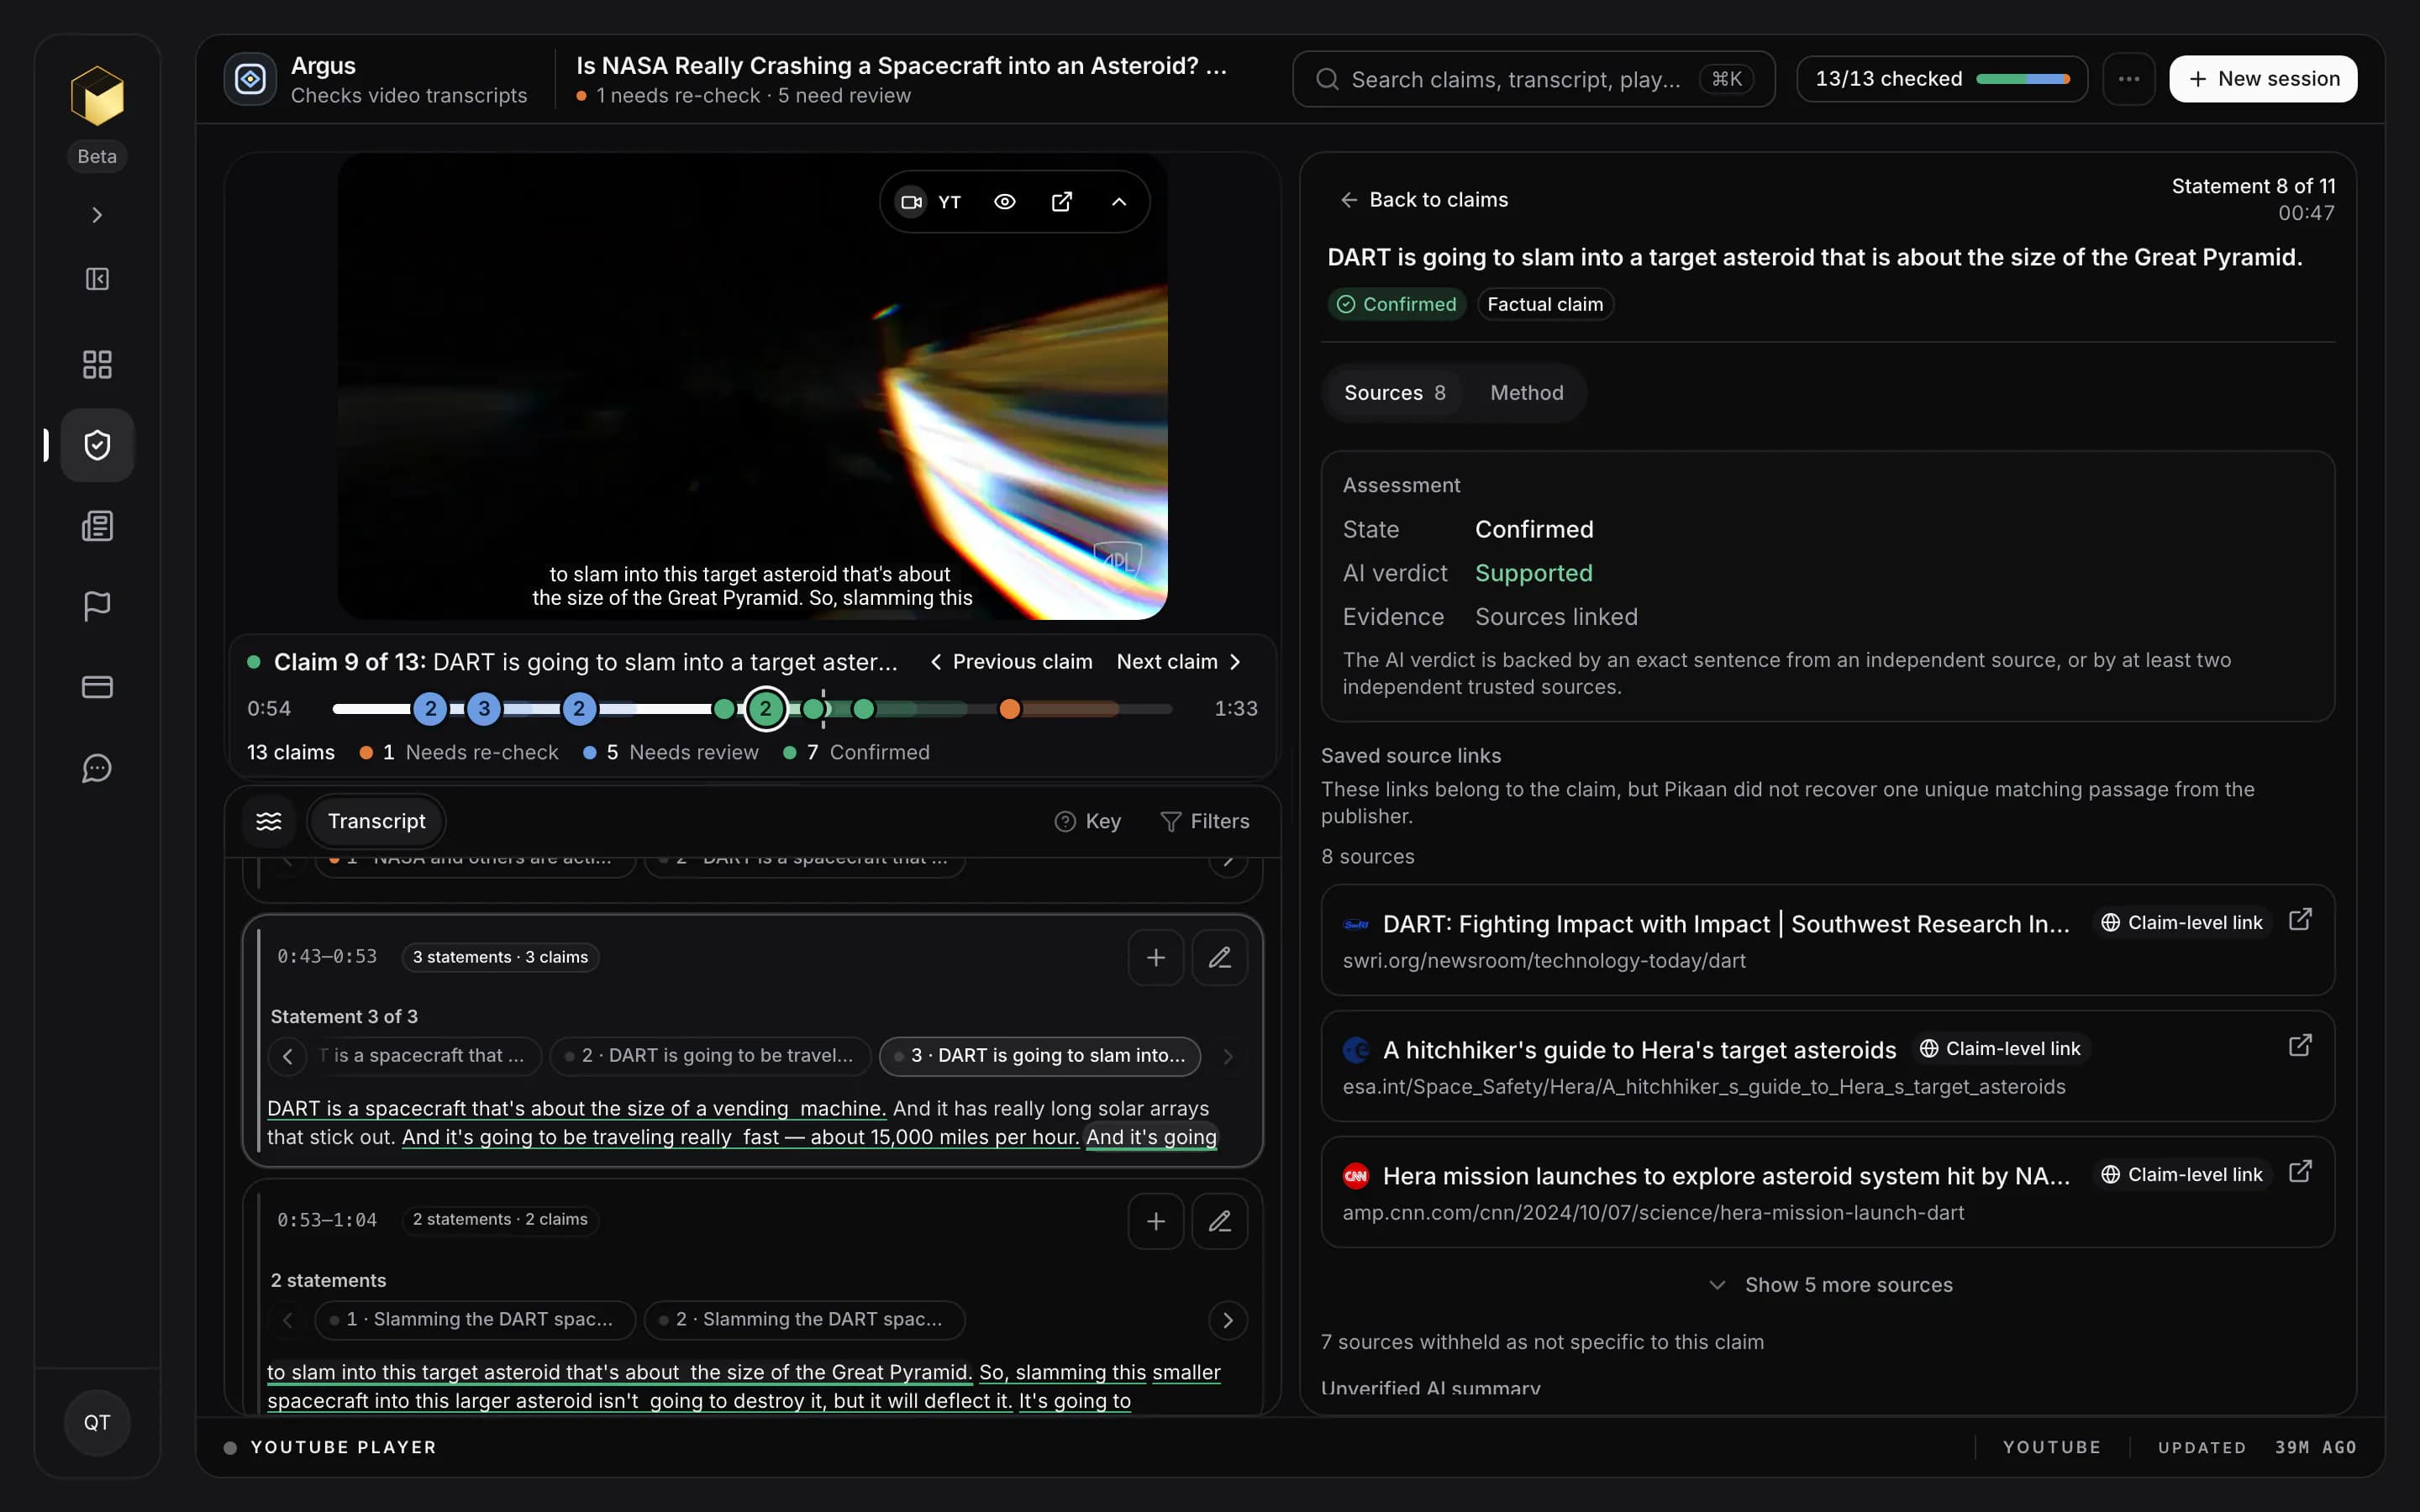Open the three-dot more options menu
The height and width of the screenshot is (1512, 2420).
click(2128, 79)
